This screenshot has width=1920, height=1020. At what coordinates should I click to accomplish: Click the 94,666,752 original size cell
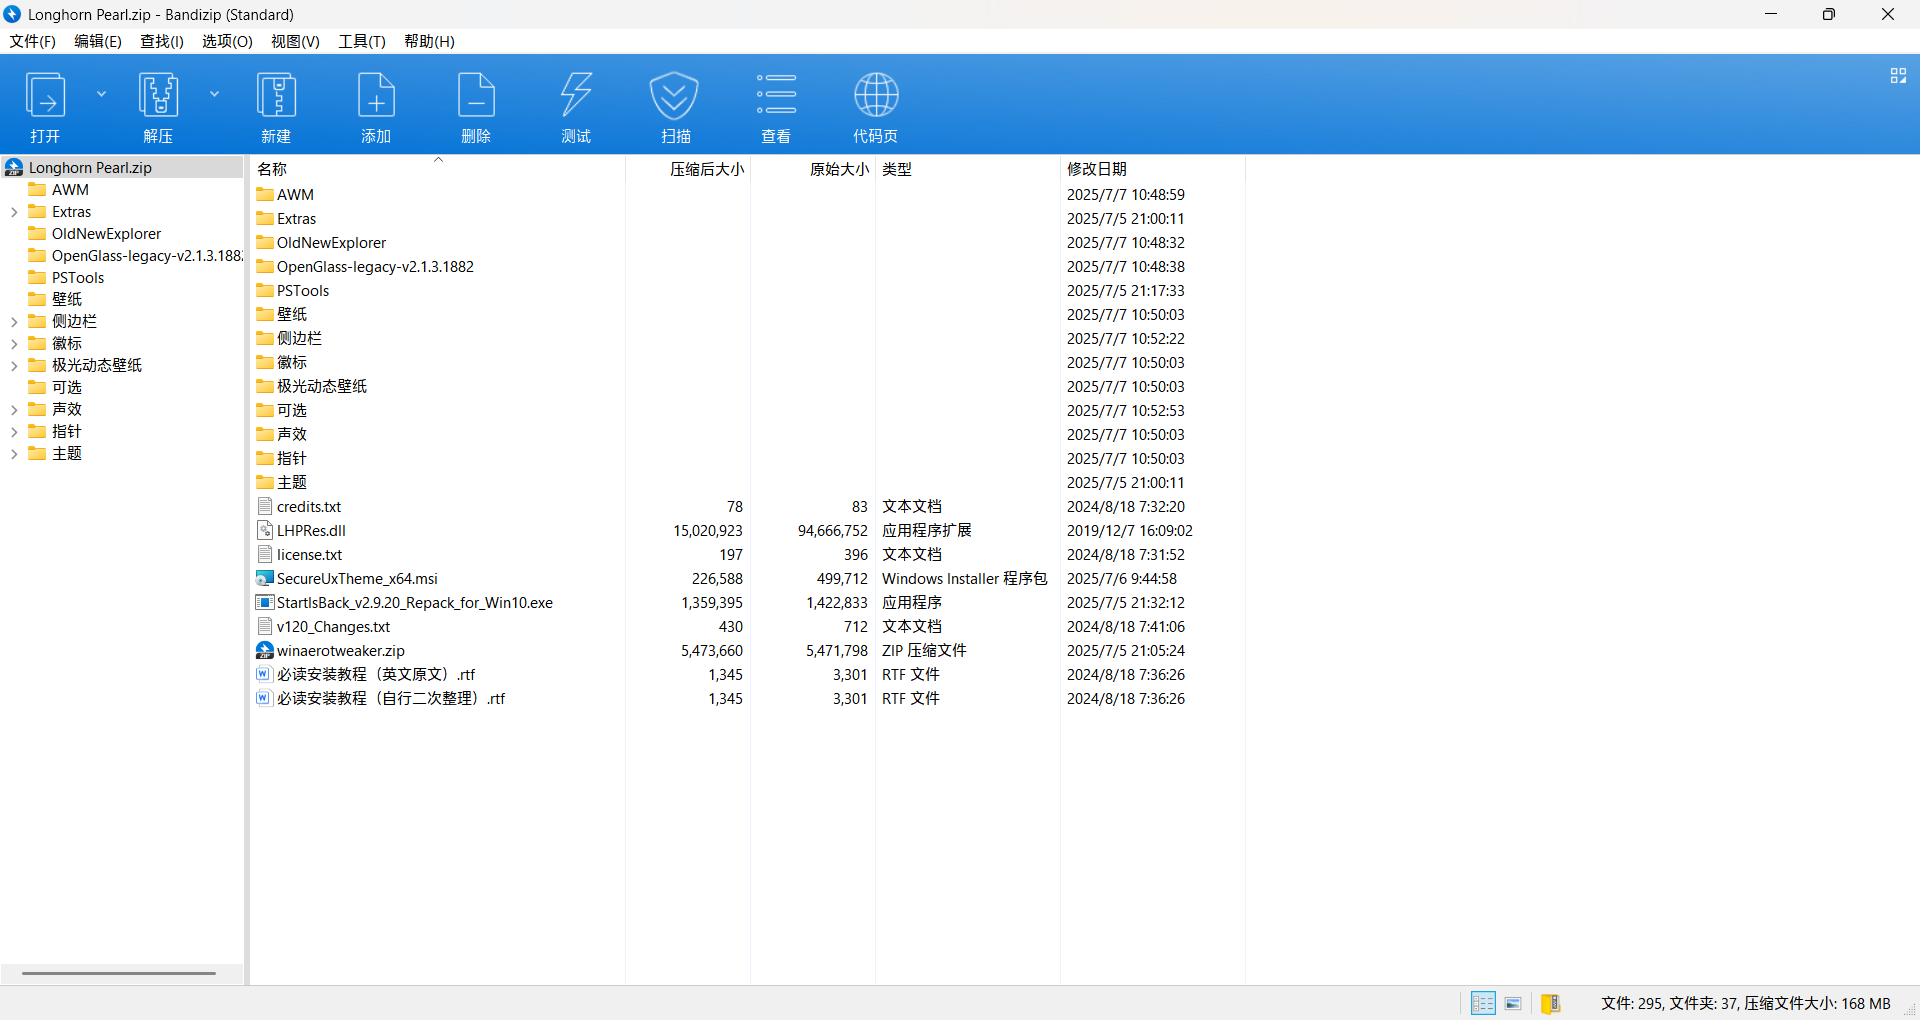pos(833,531)
